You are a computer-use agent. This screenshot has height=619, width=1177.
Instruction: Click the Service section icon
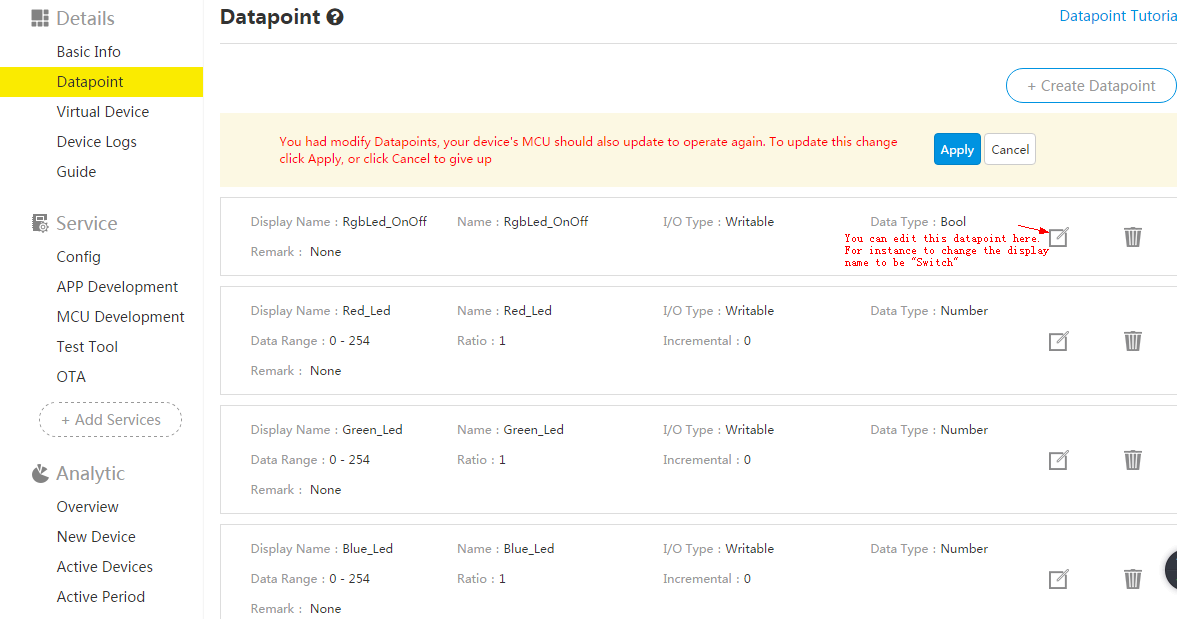coord(39,222)
